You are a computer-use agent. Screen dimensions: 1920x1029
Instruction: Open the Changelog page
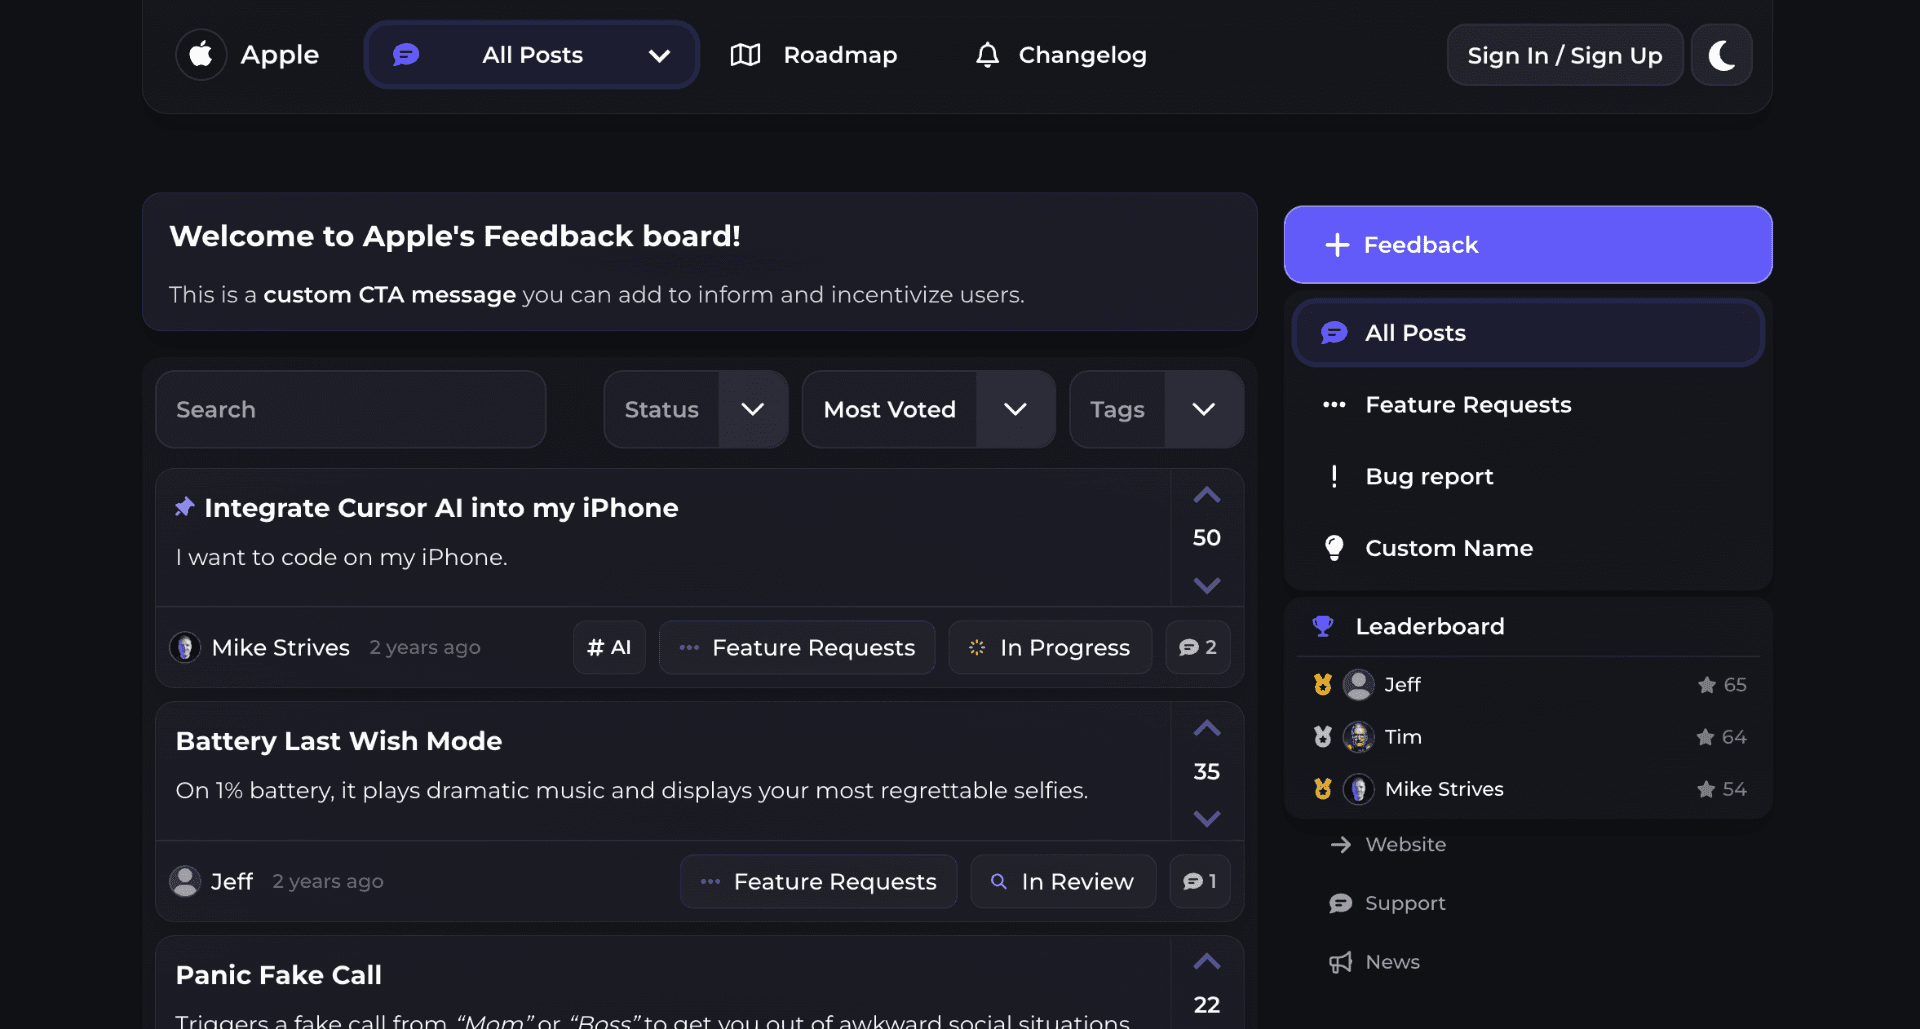pyautogui.click(x=1060, y=55)
